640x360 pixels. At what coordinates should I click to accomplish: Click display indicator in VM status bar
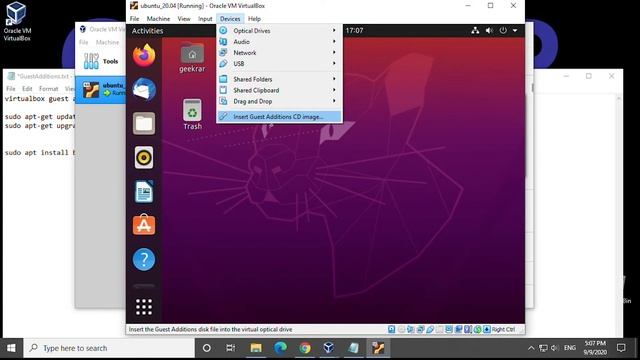449,329
